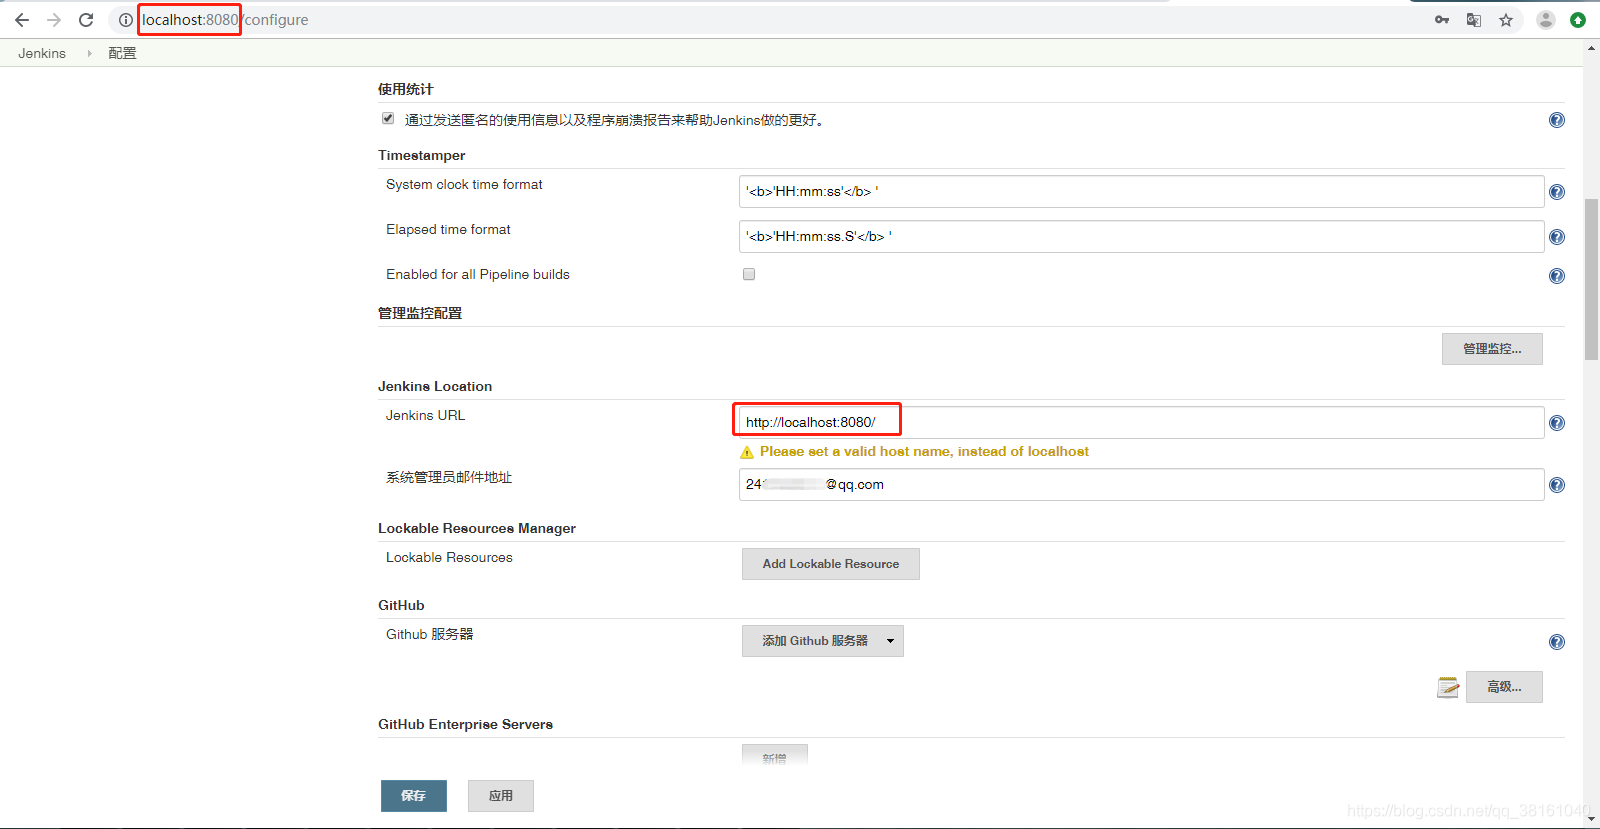Click the Jenkins URL label
The image size is (1600, 829).
[x=426, y=415]
